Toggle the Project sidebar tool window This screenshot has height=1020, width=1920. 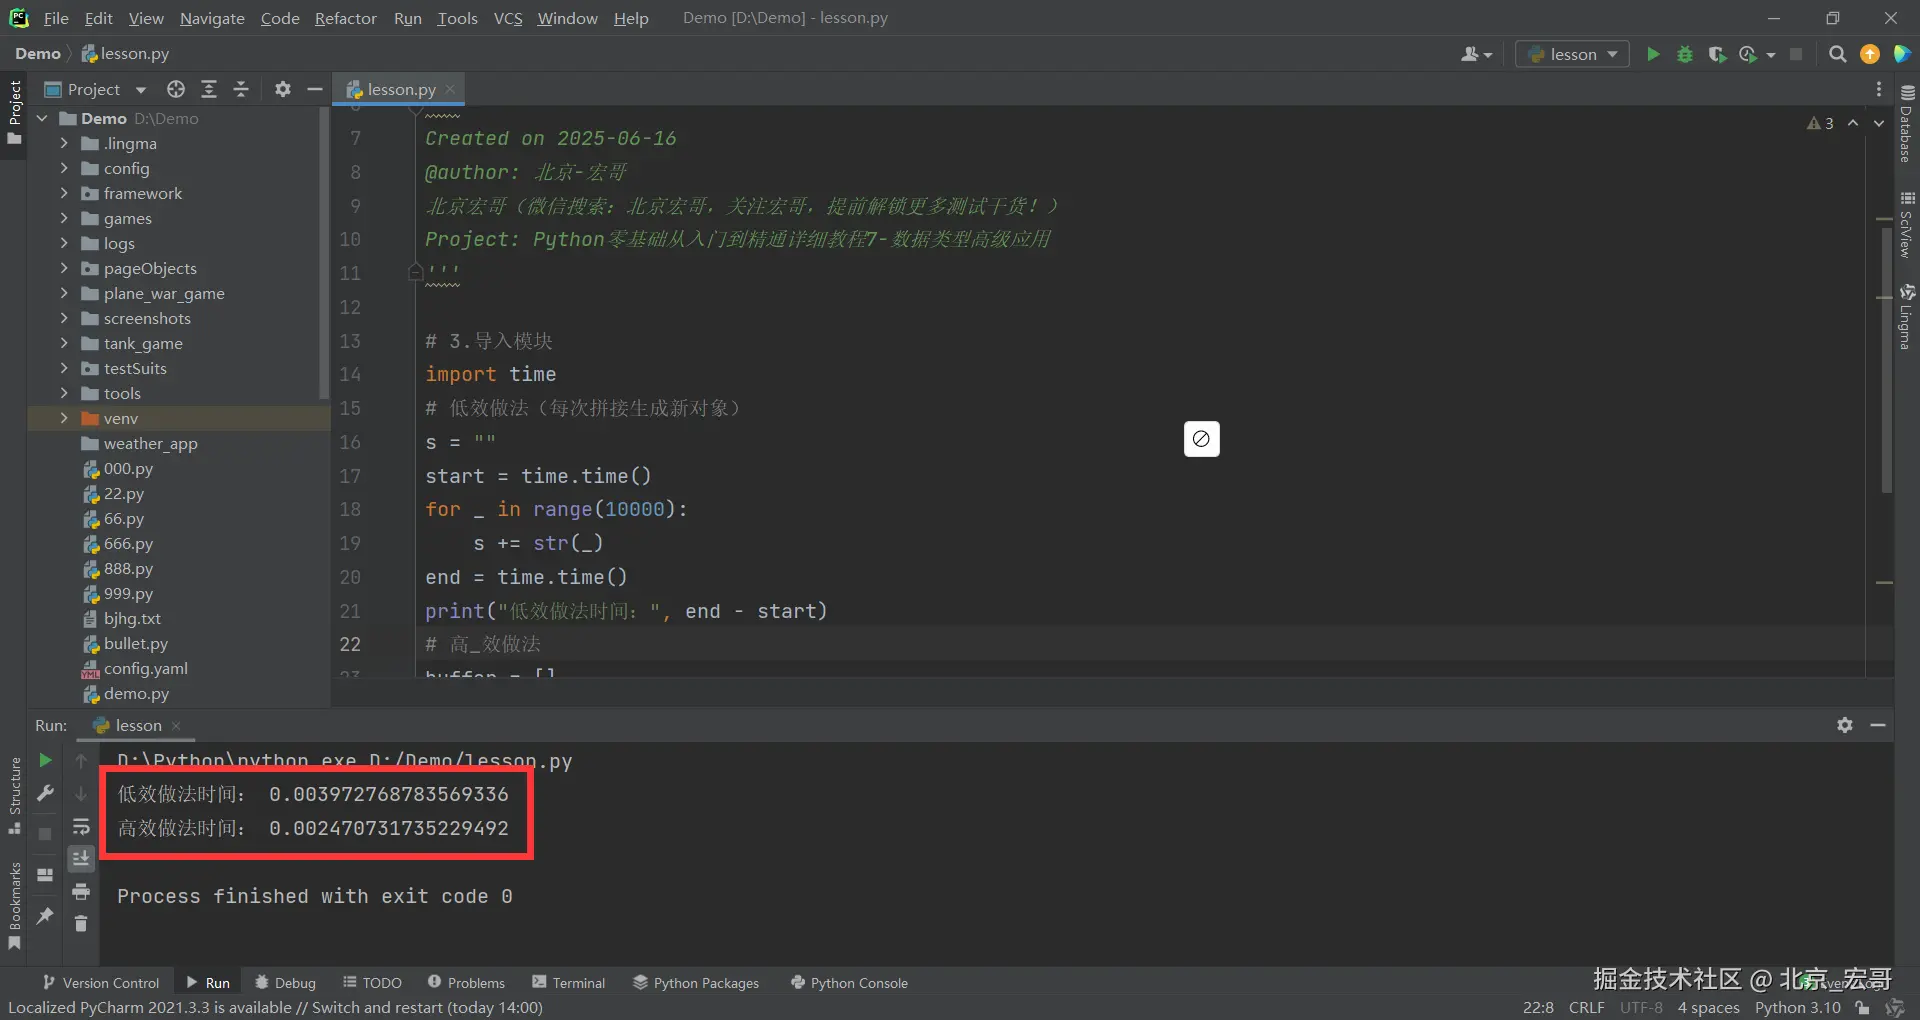pos(14,112)
